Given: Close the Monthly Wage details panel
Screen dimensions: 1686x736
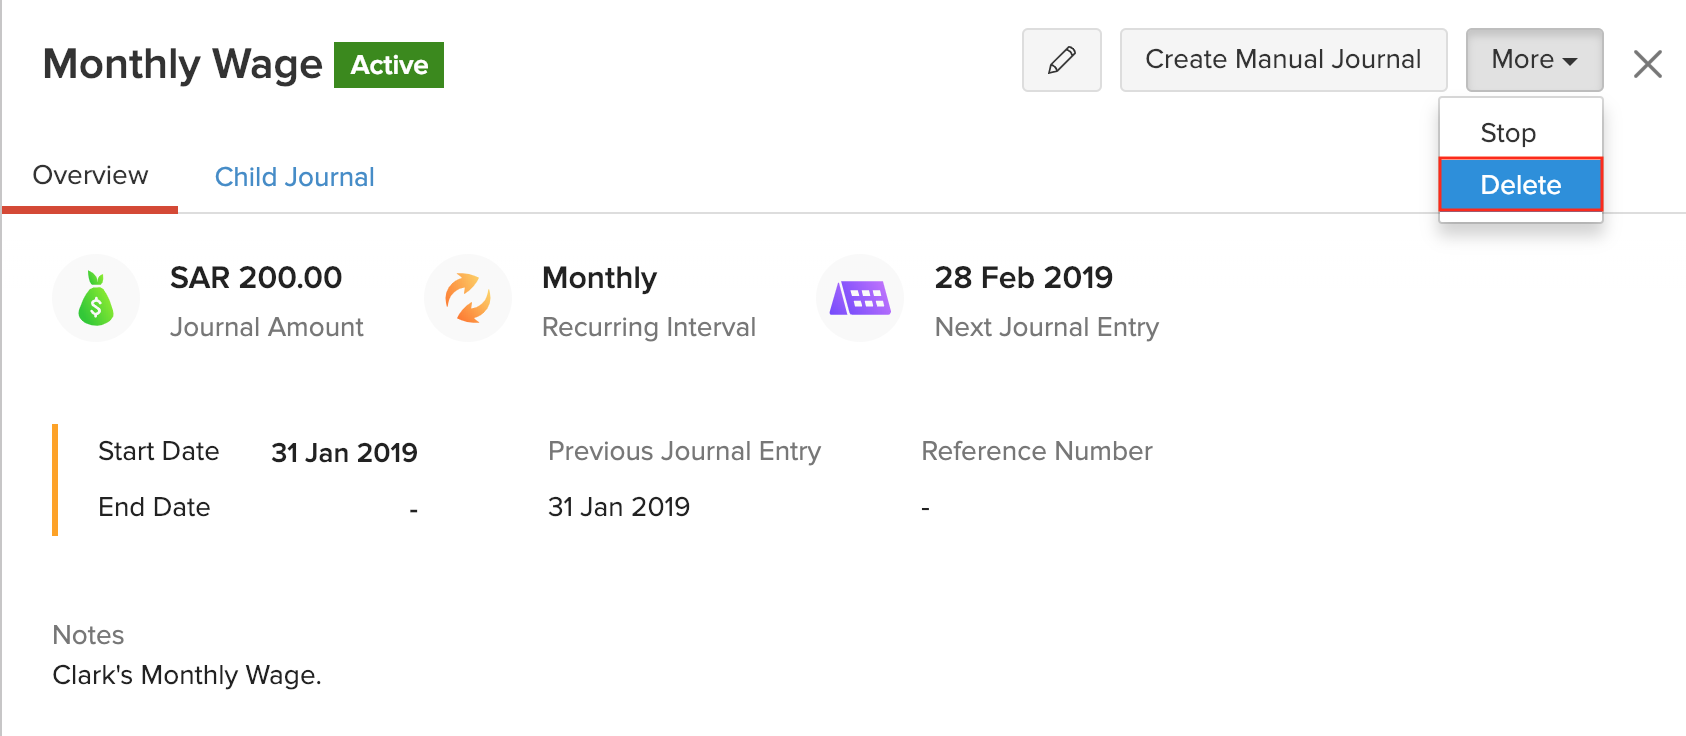Looking at the screenshot, I should click(1647, 65).
